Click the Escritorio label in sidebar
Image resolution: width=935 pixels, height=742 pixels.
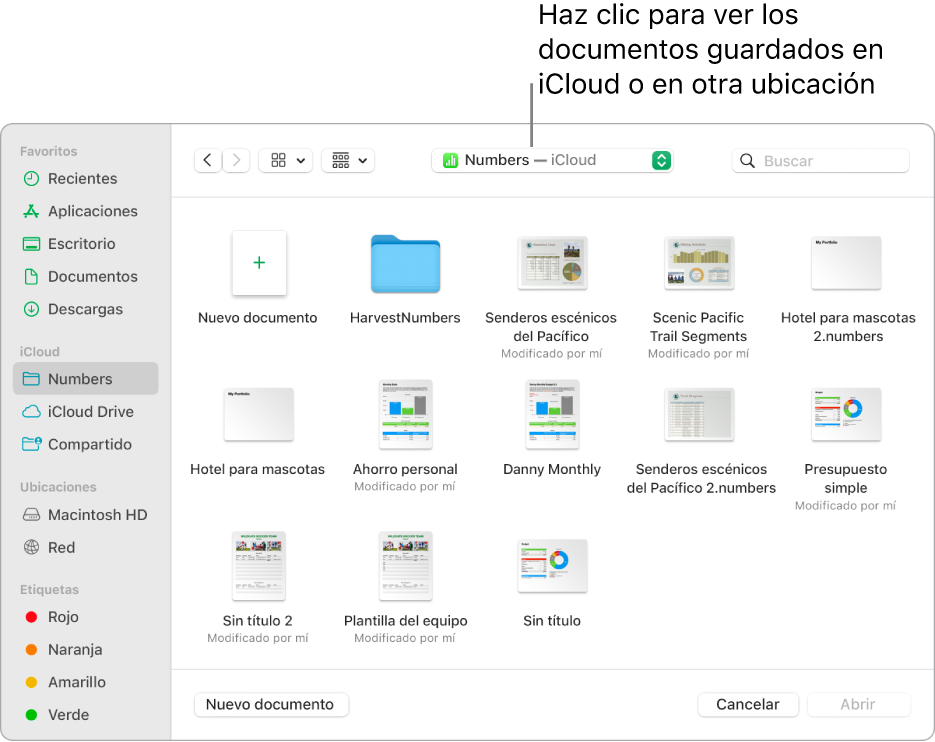[x=82, y=244]
